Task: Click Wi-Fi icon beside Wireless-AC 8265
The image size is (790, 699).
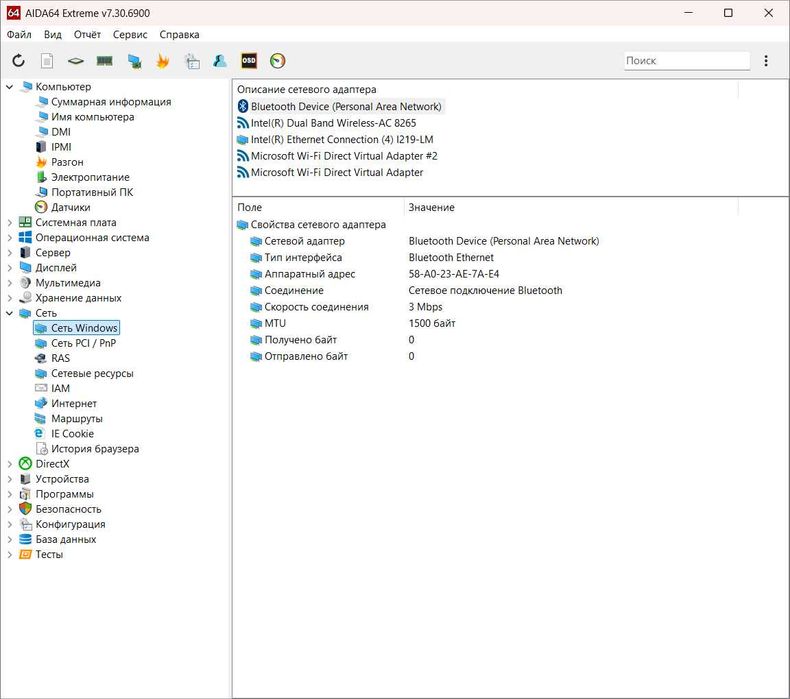Action: pos(243,123)
